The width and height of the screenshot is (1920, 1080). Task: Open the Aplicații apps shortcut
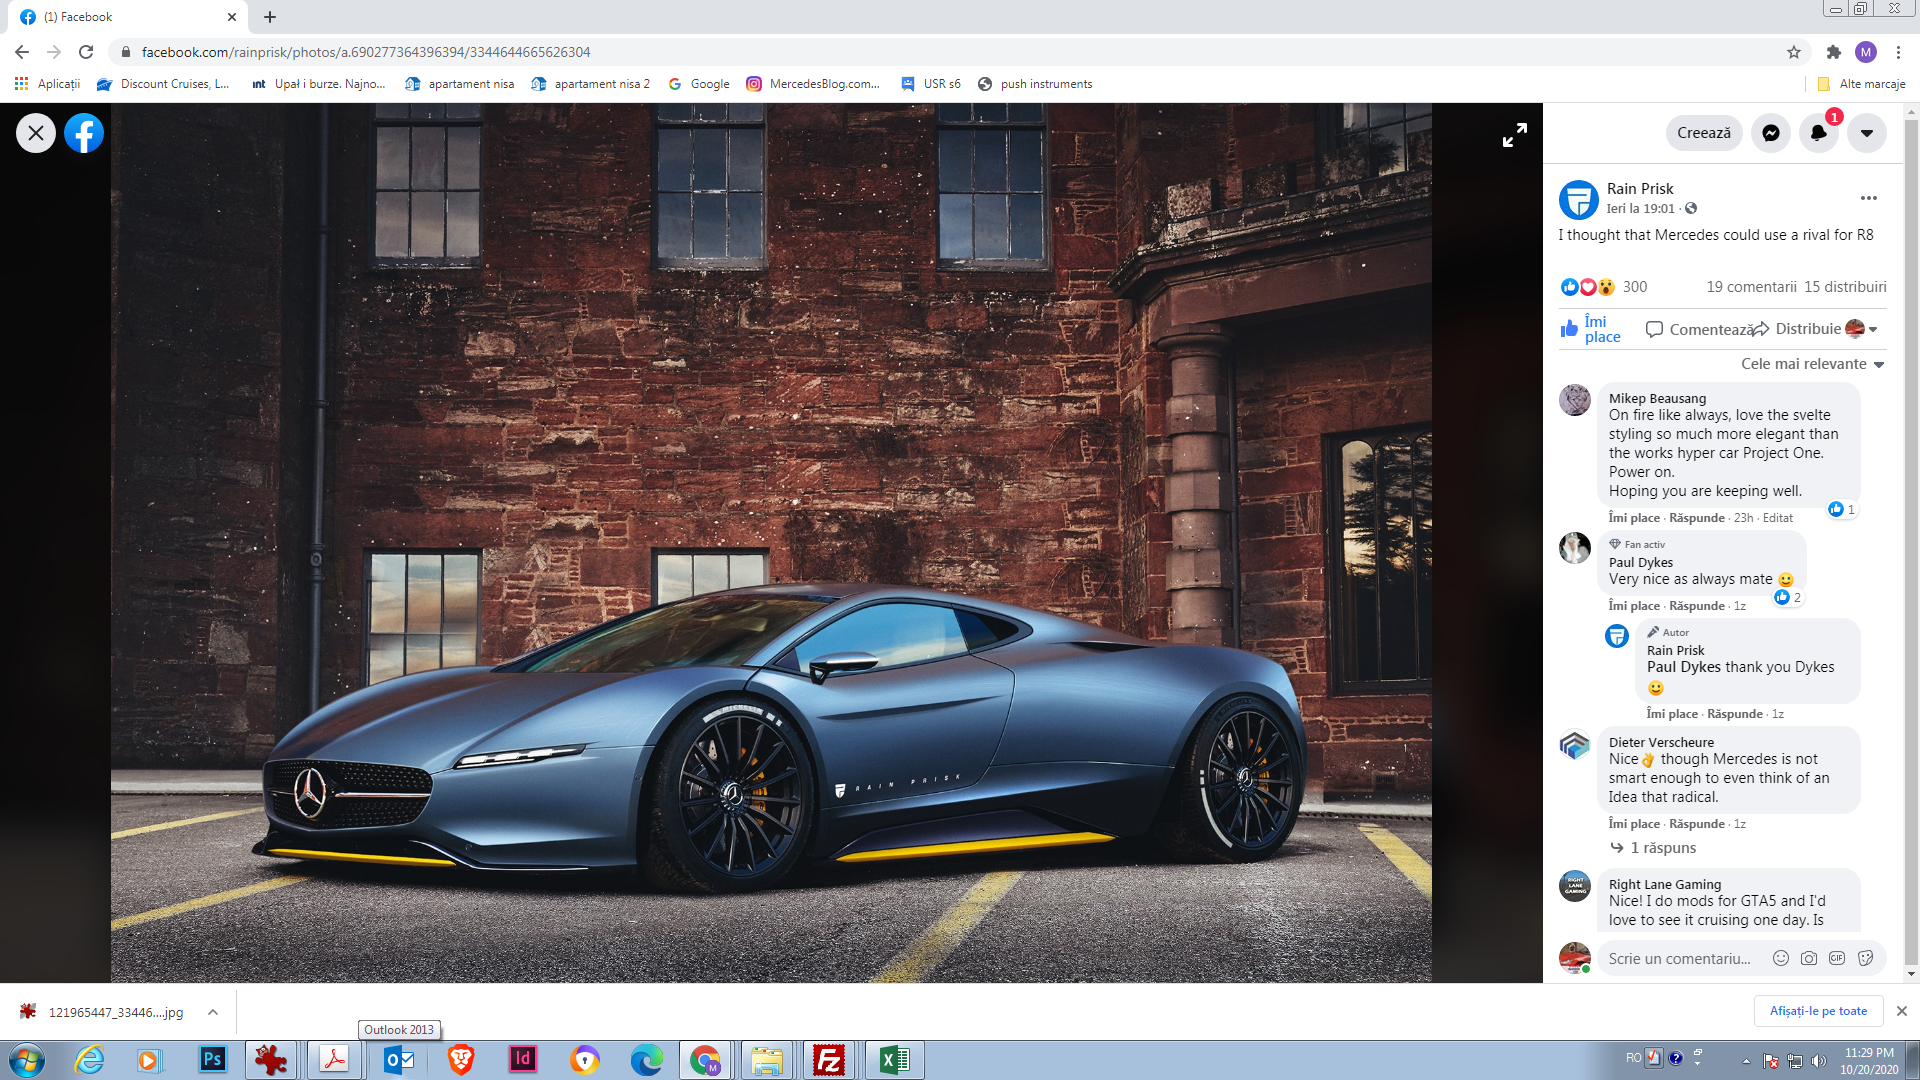pos(47,84)
